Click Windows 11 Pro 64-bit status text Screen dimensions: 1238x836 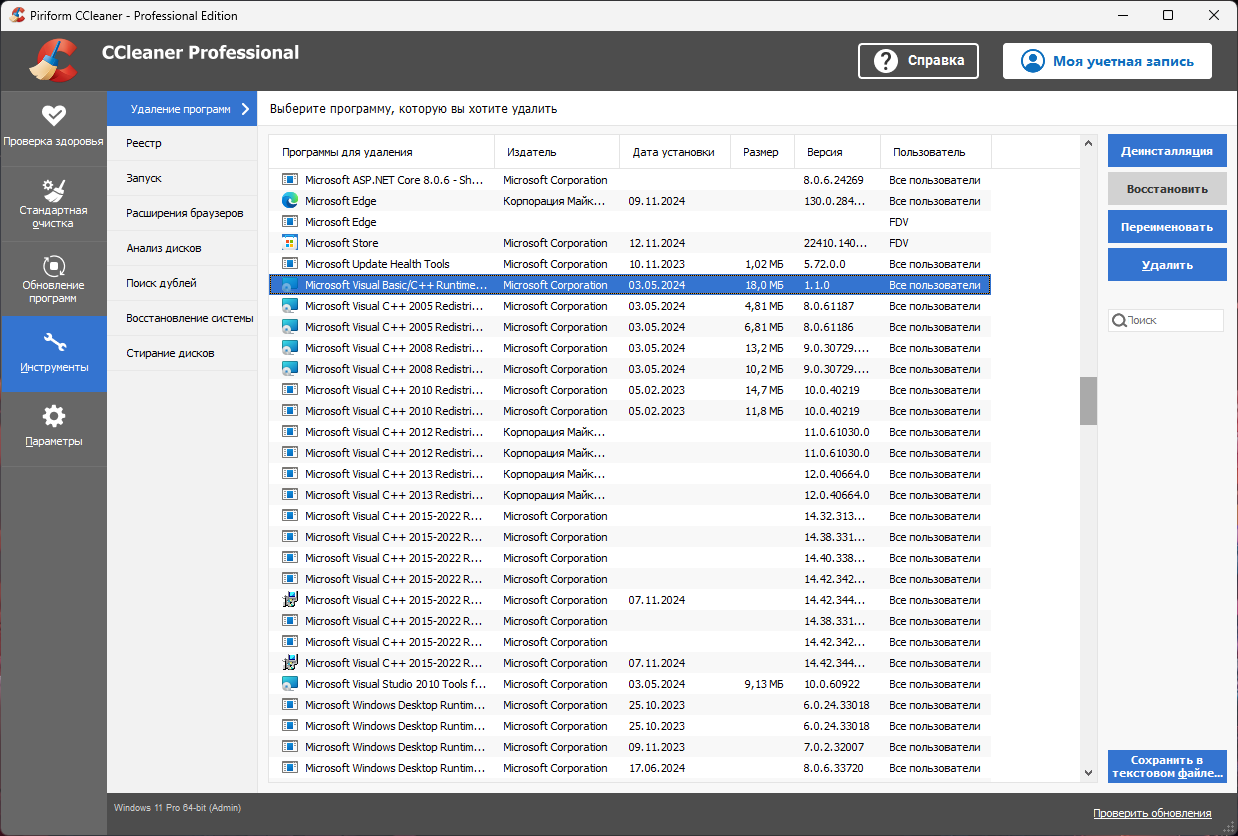(x=178, y=807)
